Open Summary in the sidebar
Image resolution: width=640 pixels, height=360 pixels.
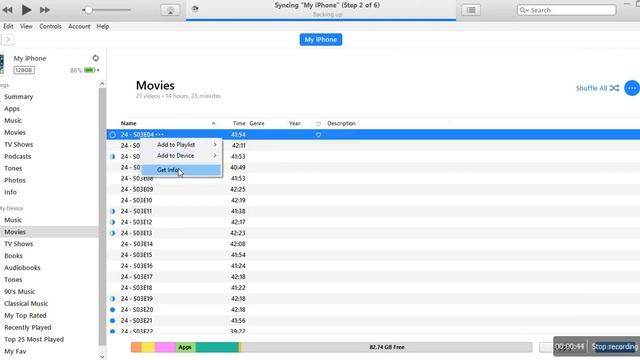pos(18,97)
